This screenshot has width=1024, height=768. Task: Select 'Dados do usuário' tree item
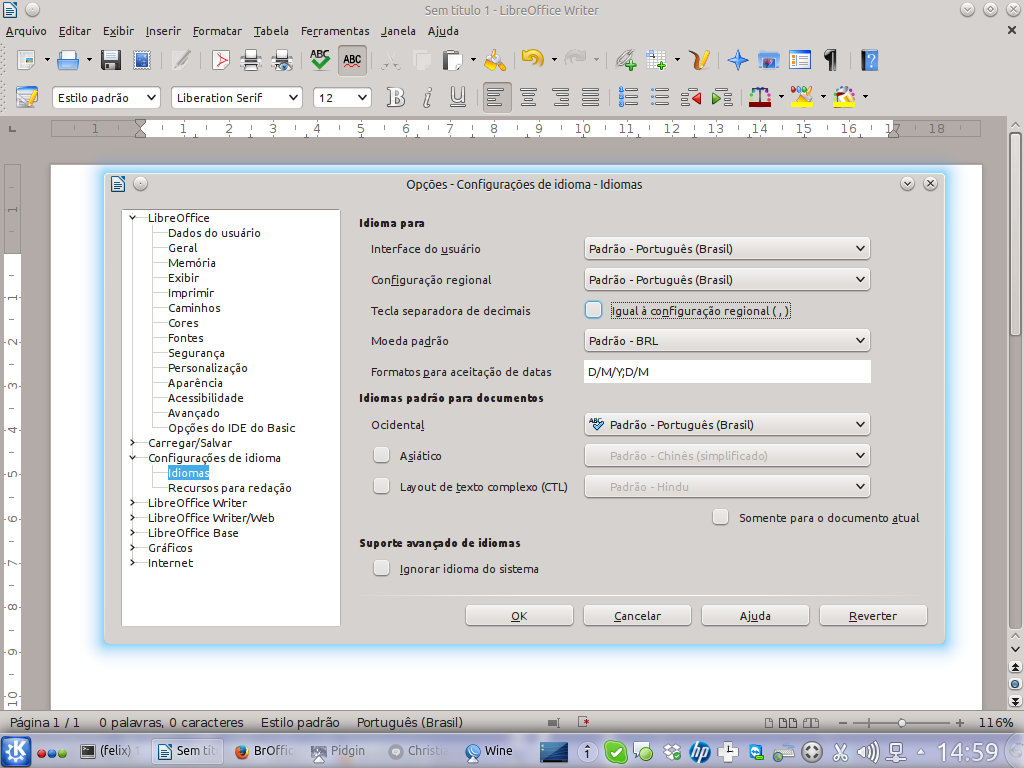point(214,232)
